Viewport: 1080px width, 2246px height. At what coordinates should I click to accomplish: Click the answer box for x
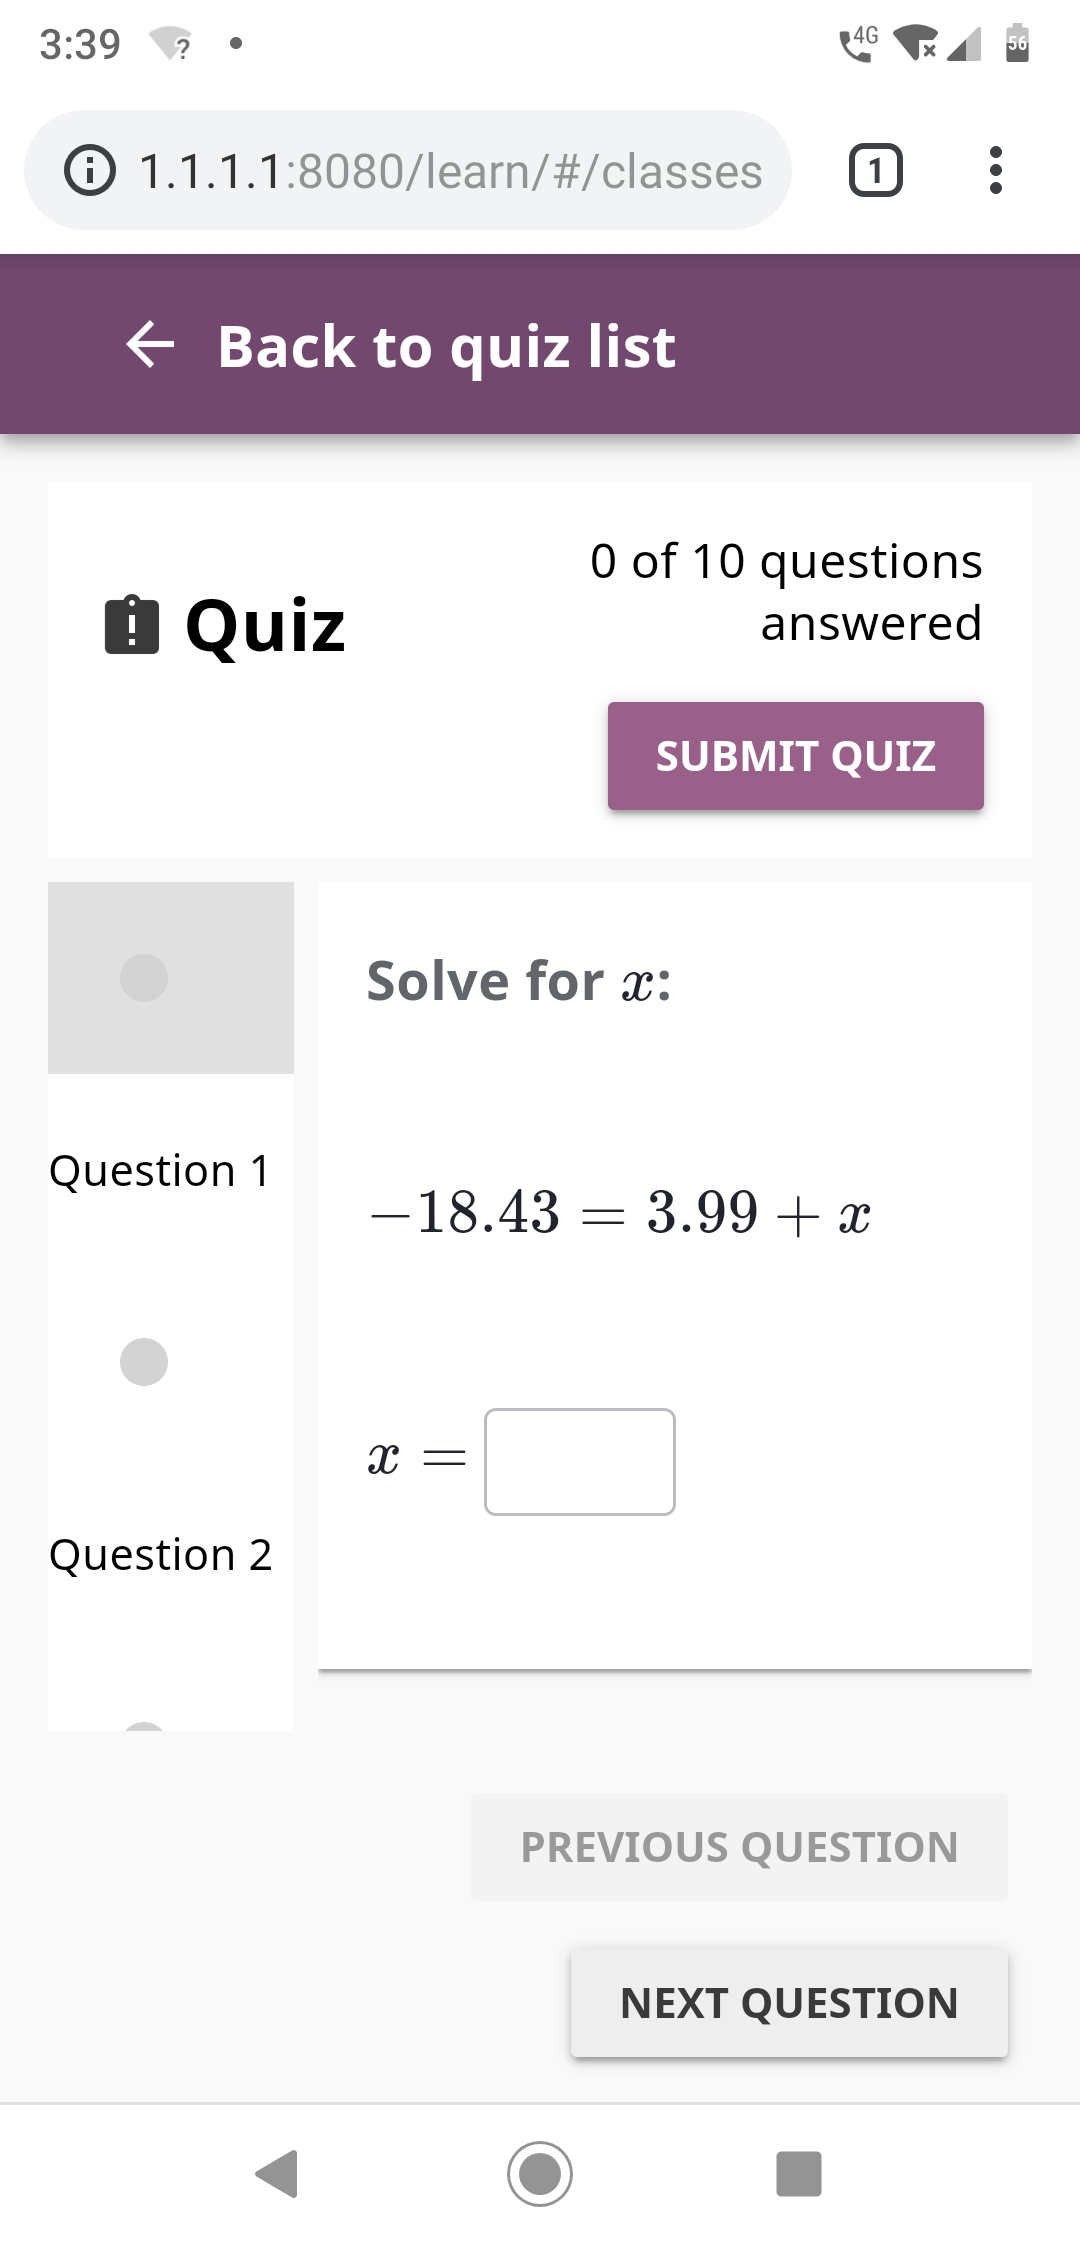(579, 1462)
